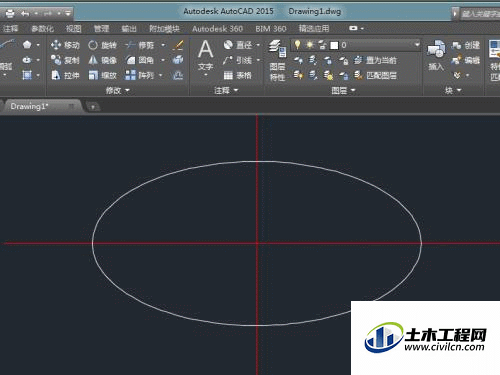Expand the Annotation (注释) panel below Text
Viewport: 500px width, 375px height.
[x=226, y=90]
